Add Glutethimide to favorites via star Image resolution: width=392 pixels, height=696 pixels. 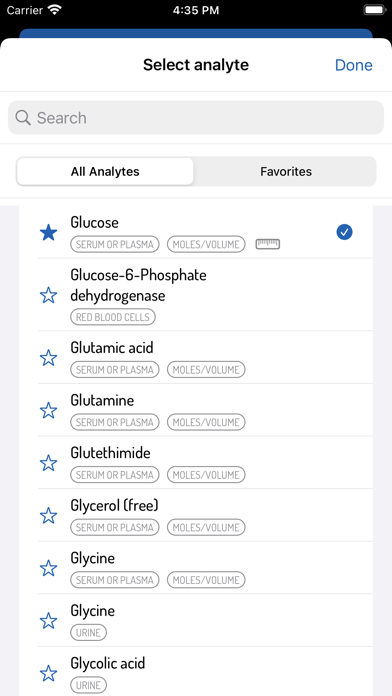tap(48, 463)
